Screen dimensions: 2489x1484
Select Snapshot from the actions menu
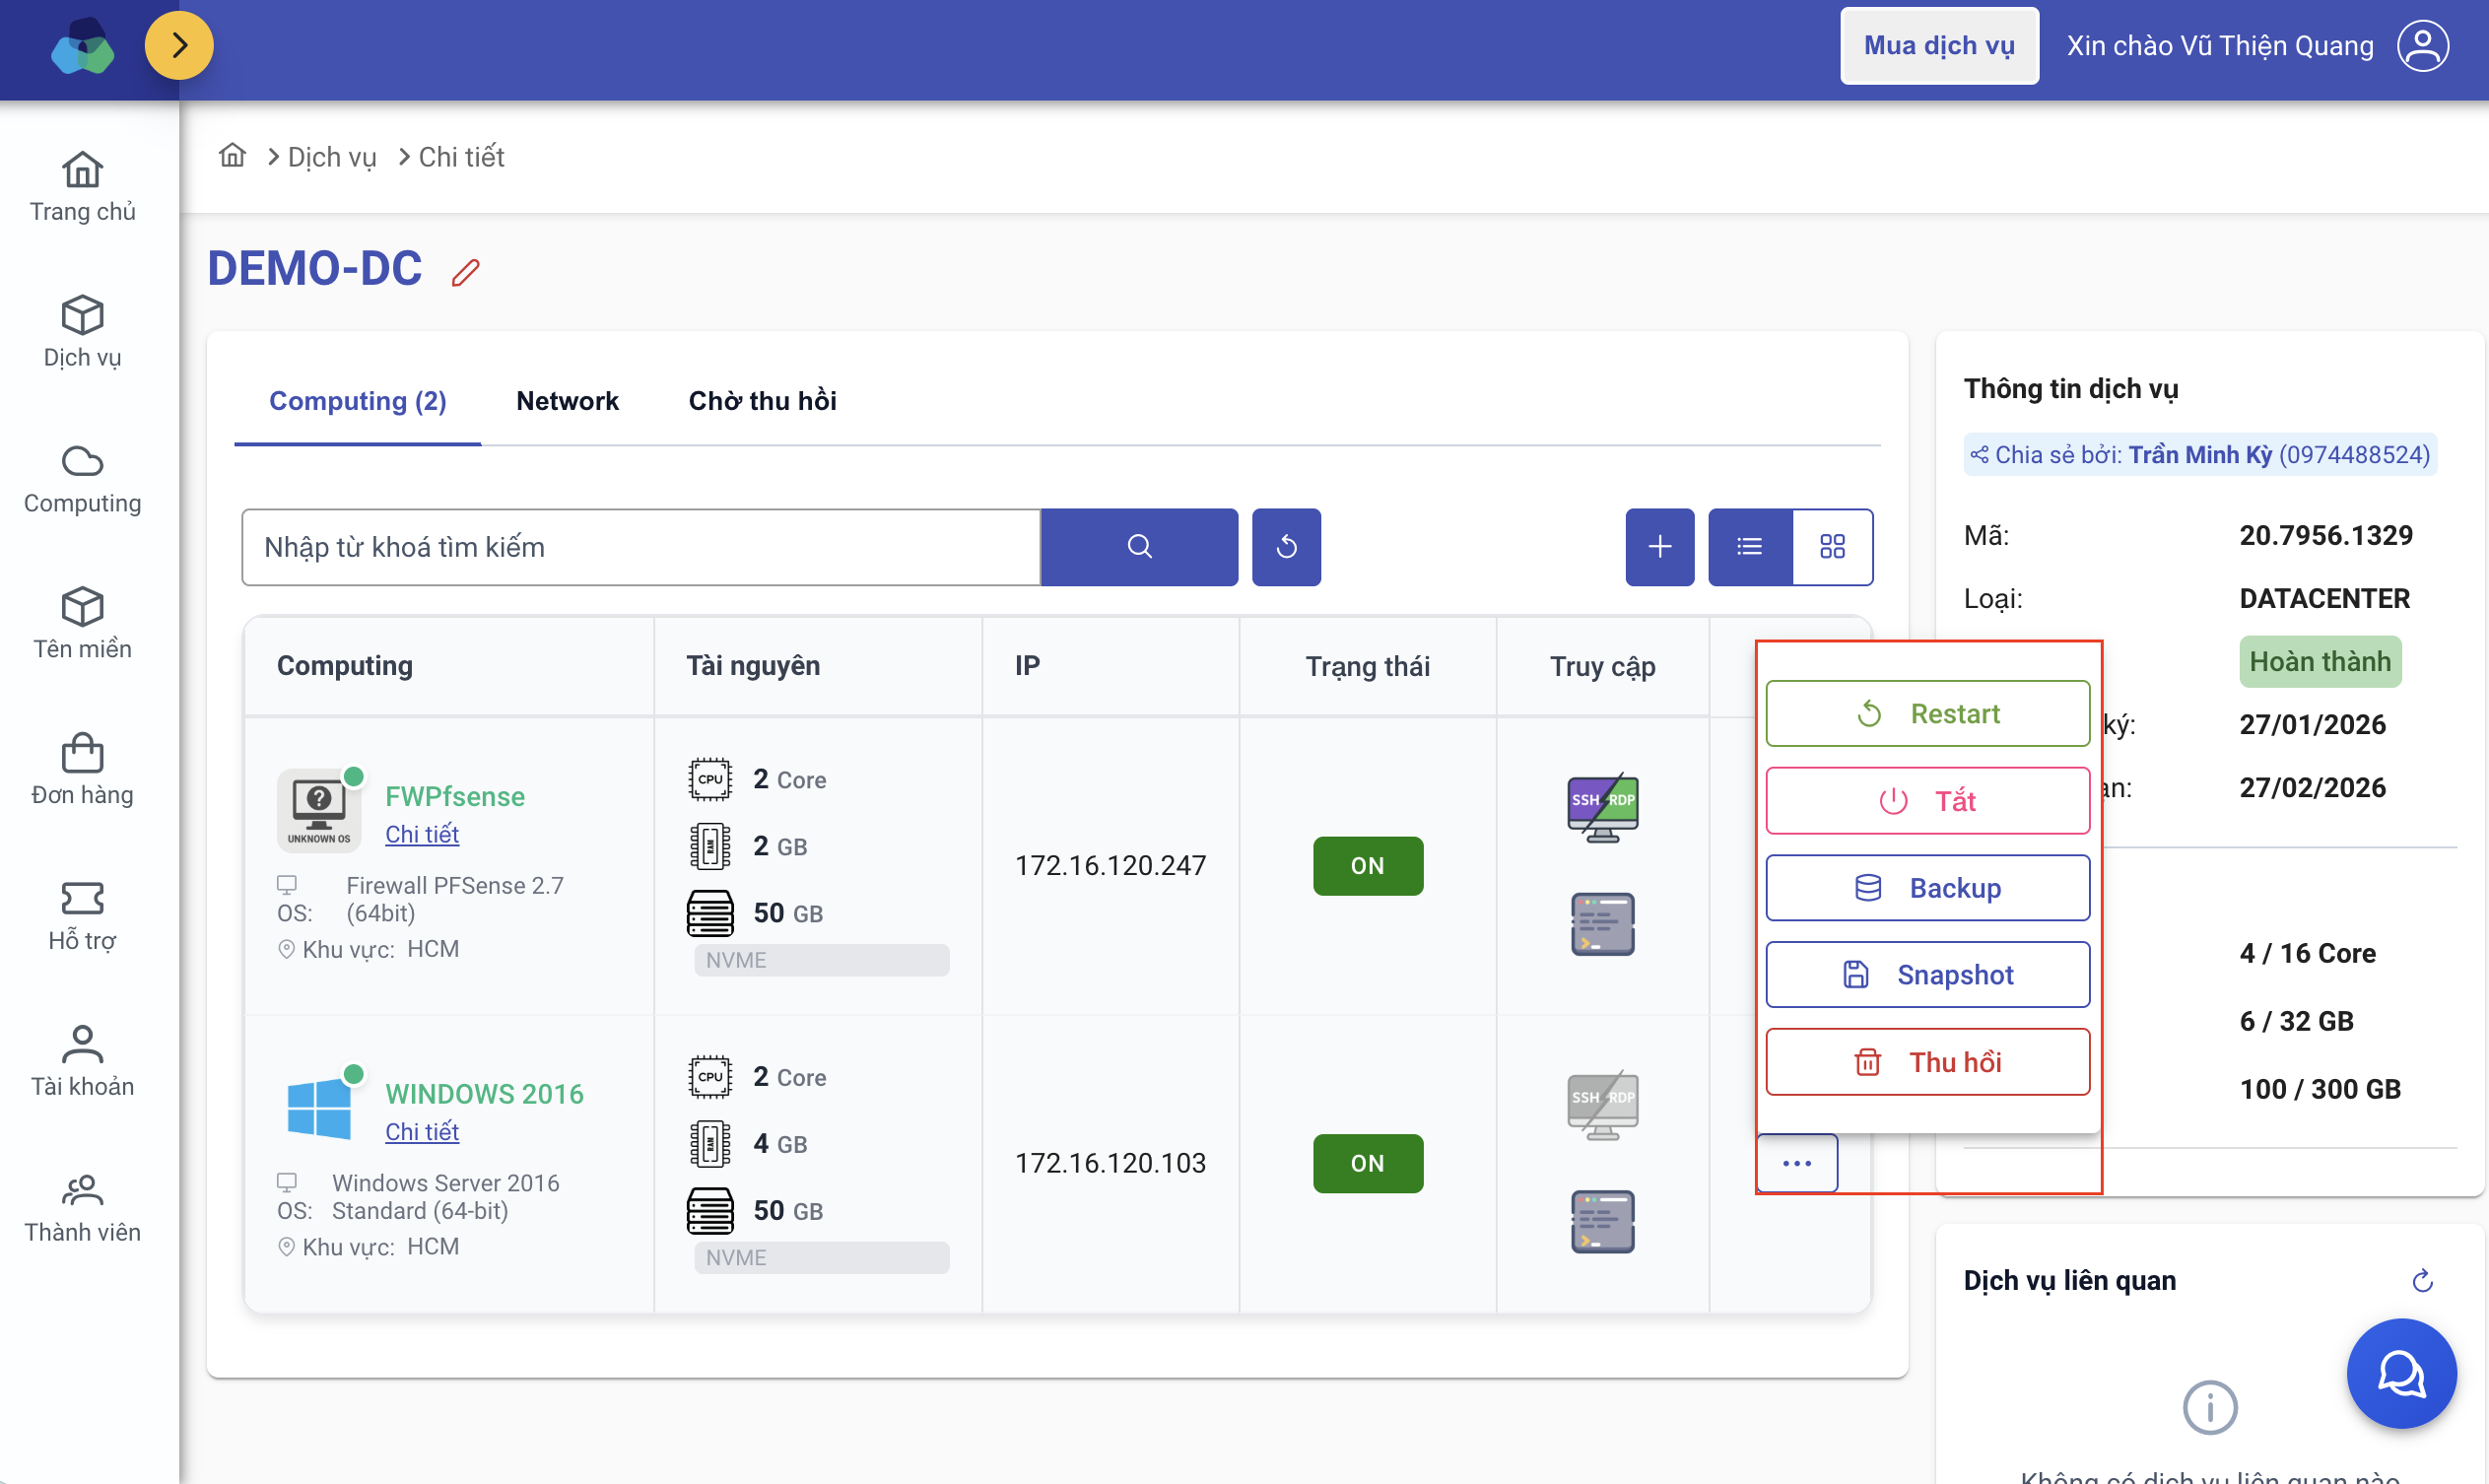click(1927, 975)
